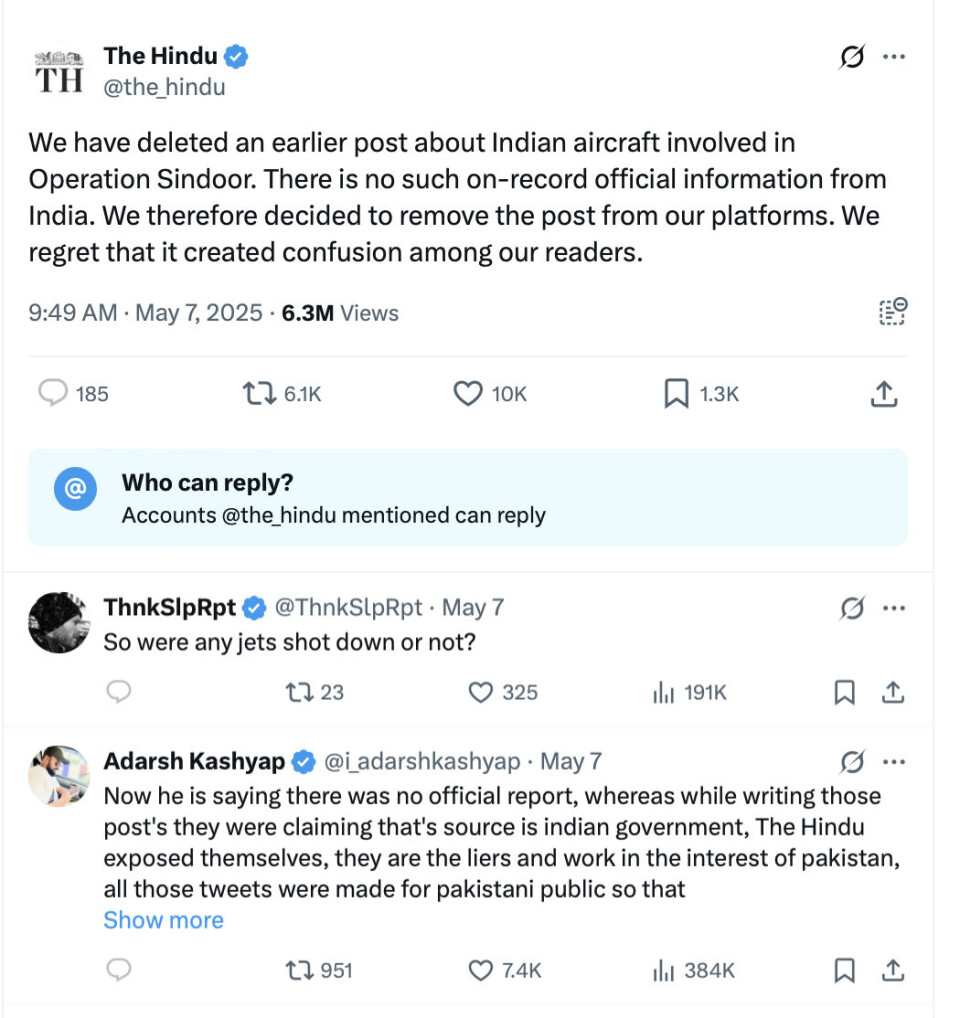Like Adarsh Kashyap's reply with 7.4K likes
Image resolution: width=960 pixels, height=1018 pixels.
482,970
